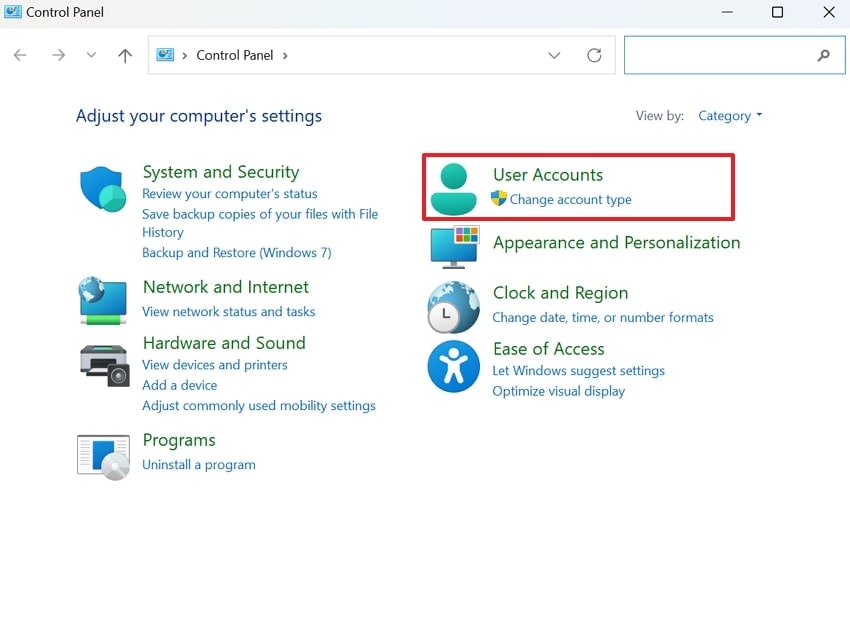
Task: Open Appearance and Personalization category
Action: click(x=616, y=242)
